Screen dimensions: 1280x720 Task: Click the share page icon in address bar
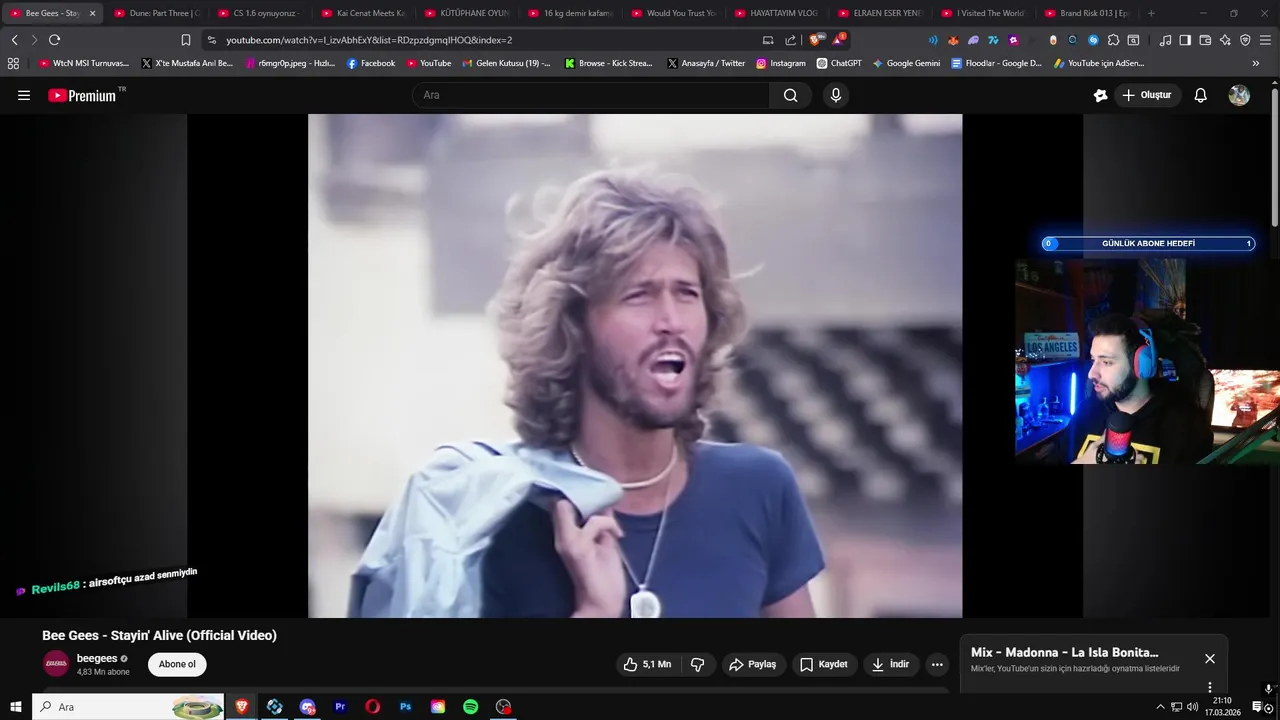click(x=790, y=40)
